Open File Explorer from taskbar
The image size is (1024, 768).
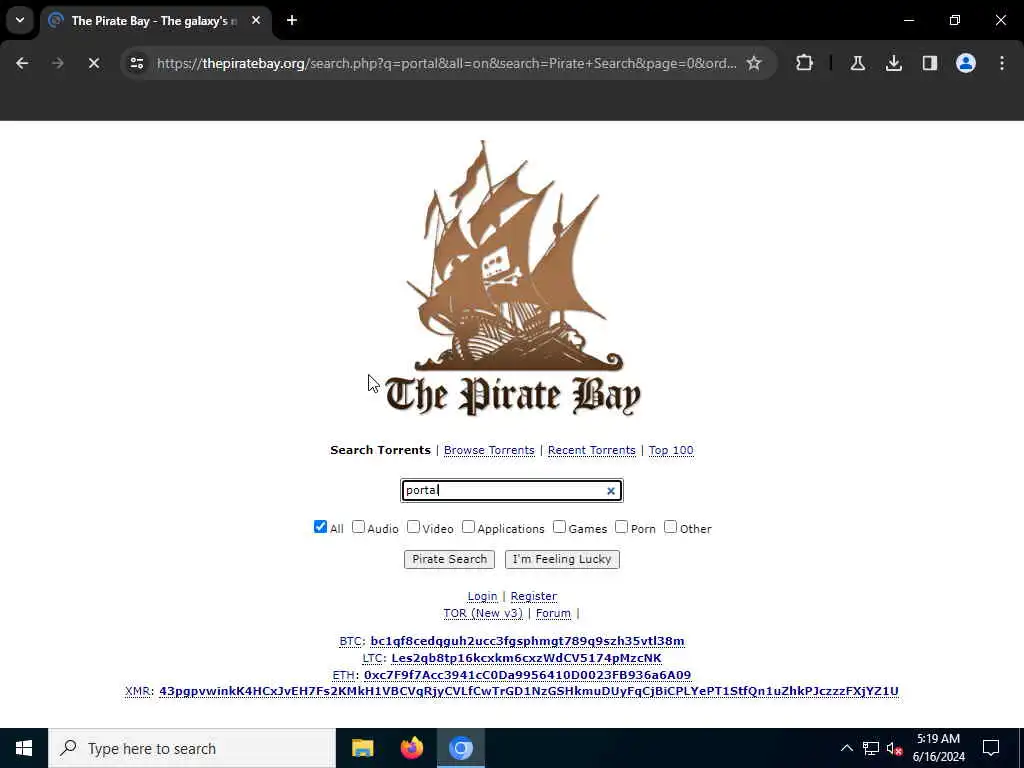[x=362, y=748]
